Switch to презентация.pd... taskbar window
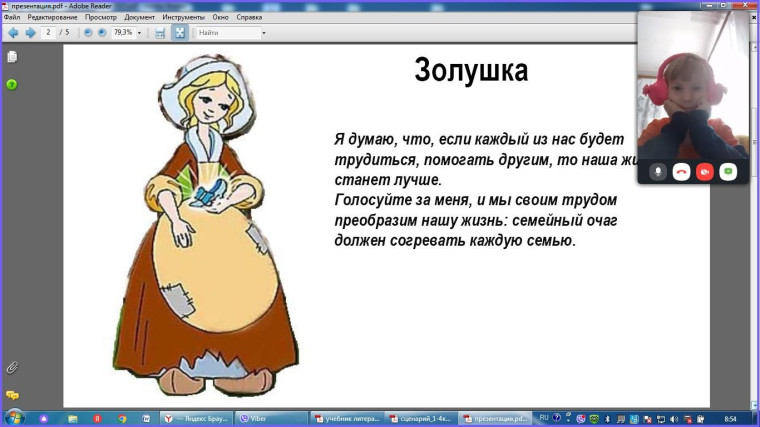This screenshot has width=760, height=427. (495, 419)
